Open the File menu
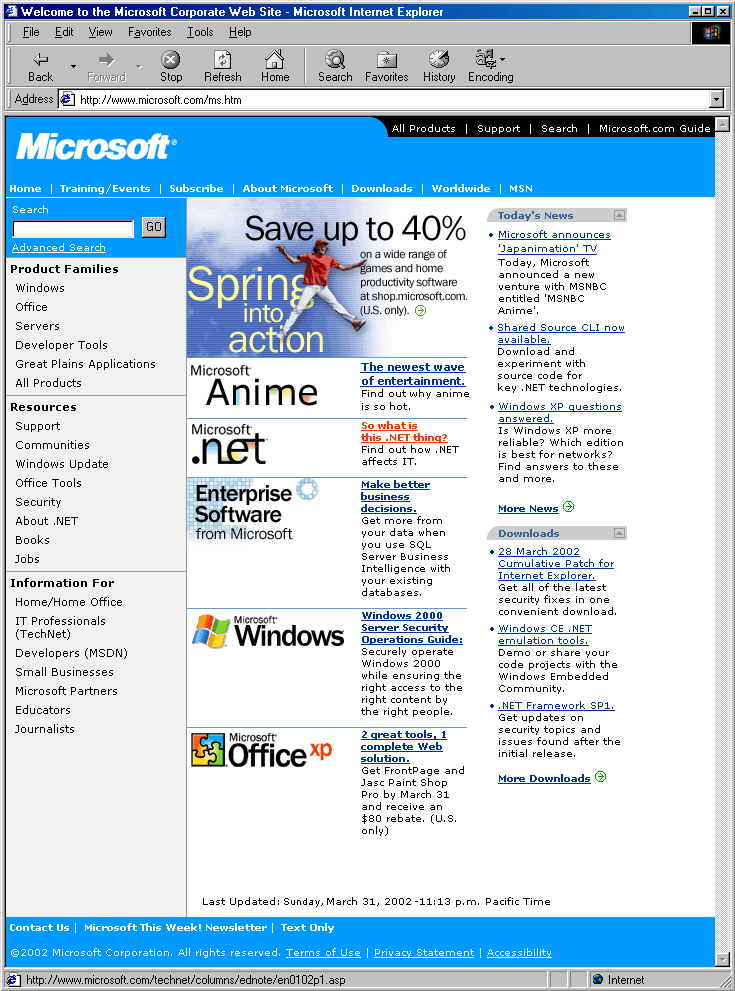735x991 pixels. coord(31,32)
